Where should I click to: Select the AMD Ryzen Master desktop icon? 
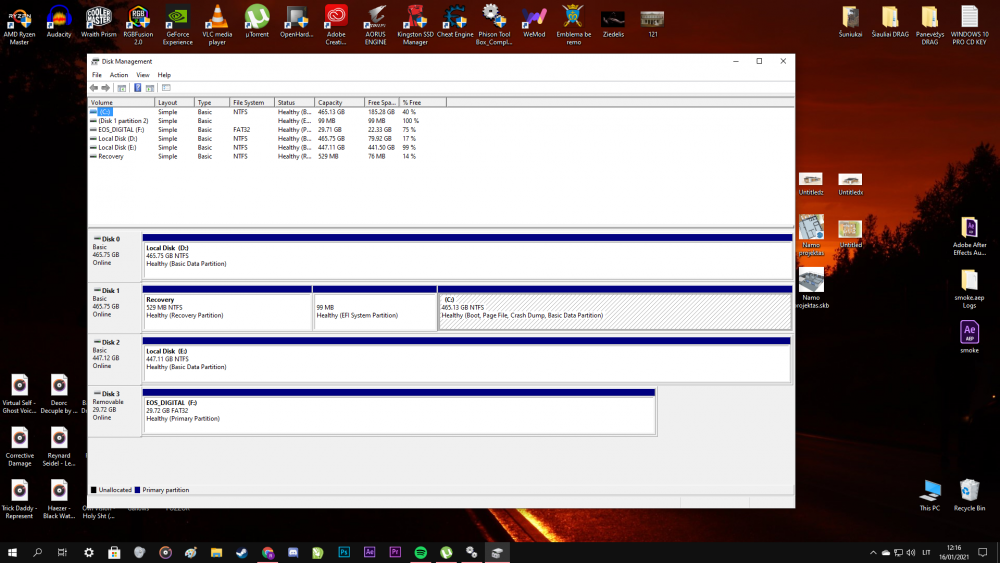point(19,26)
